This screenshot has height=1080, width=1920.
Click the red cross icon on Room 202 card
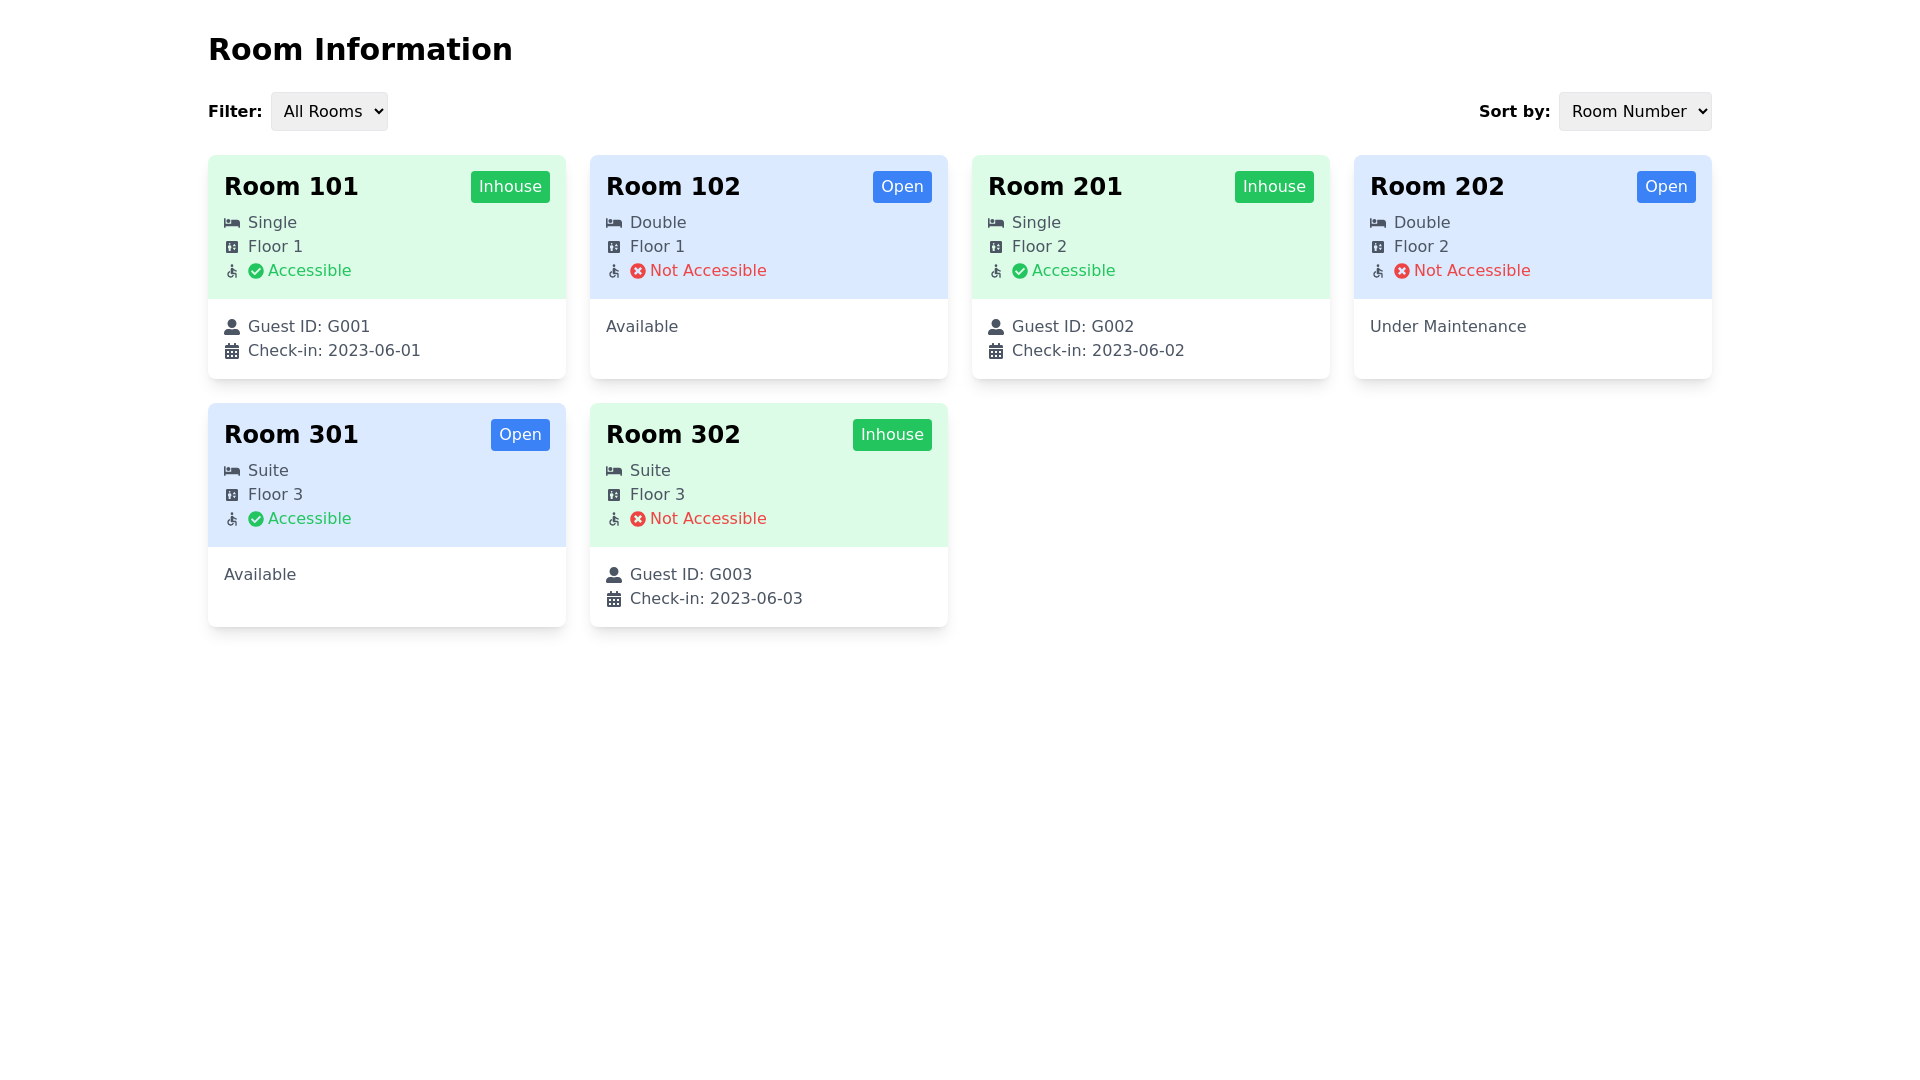coord(1400,270)
